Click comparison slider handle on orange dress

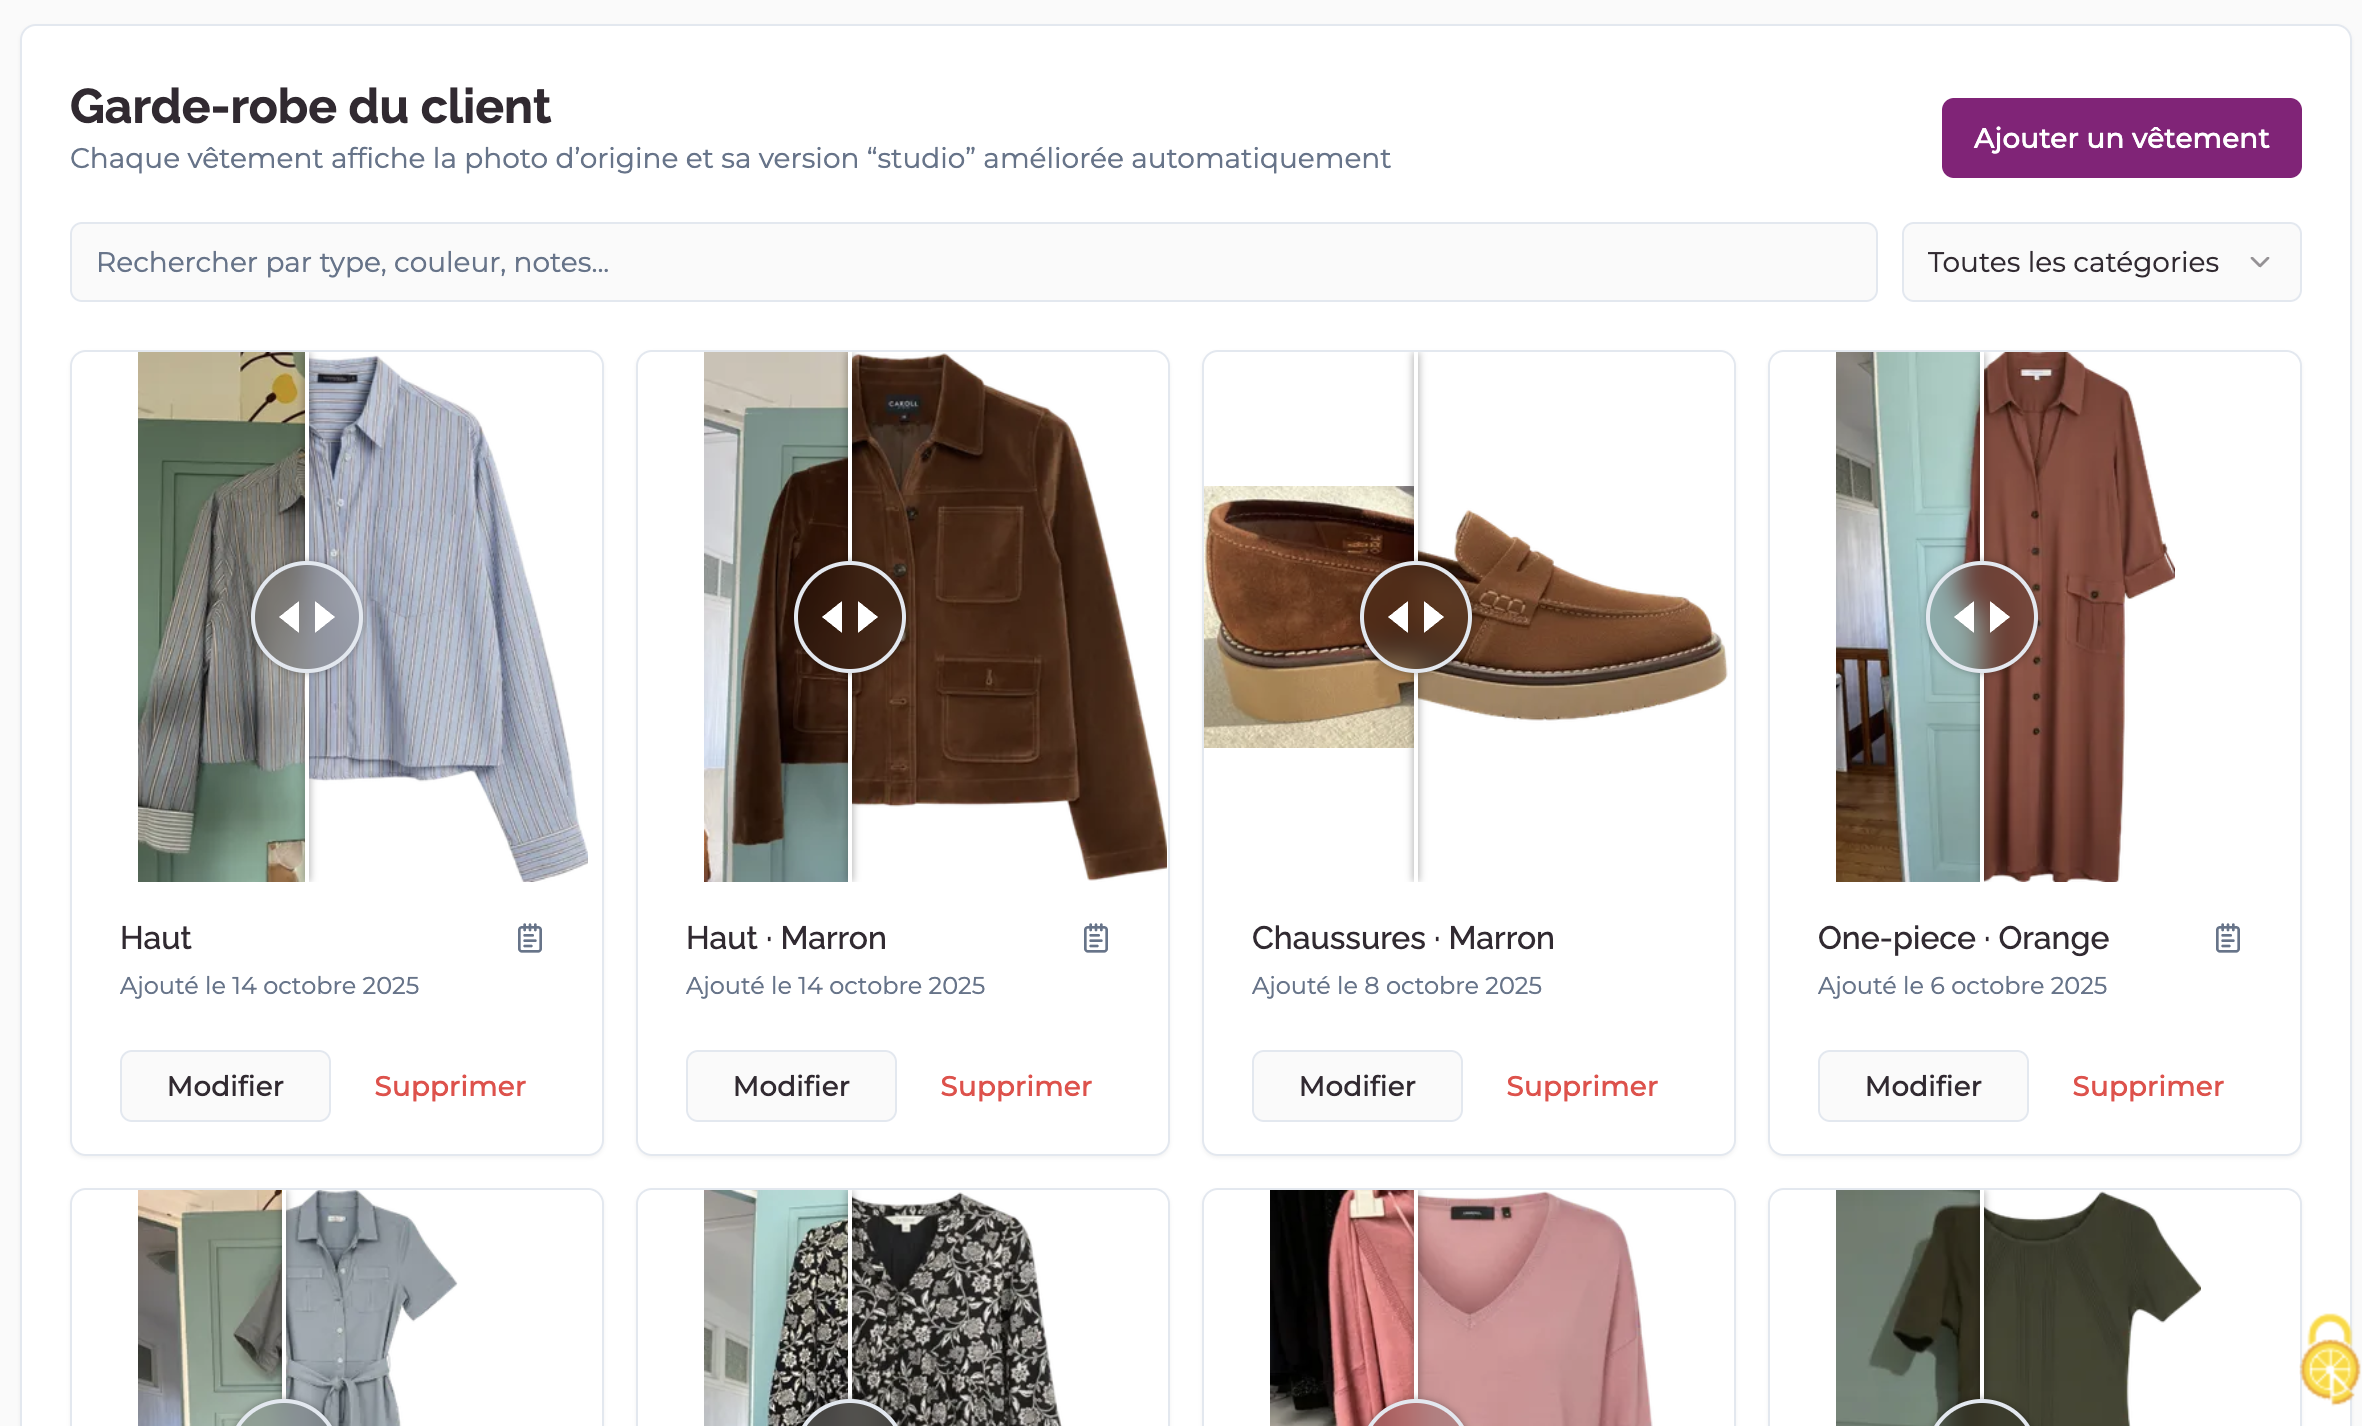(1982, 617)
